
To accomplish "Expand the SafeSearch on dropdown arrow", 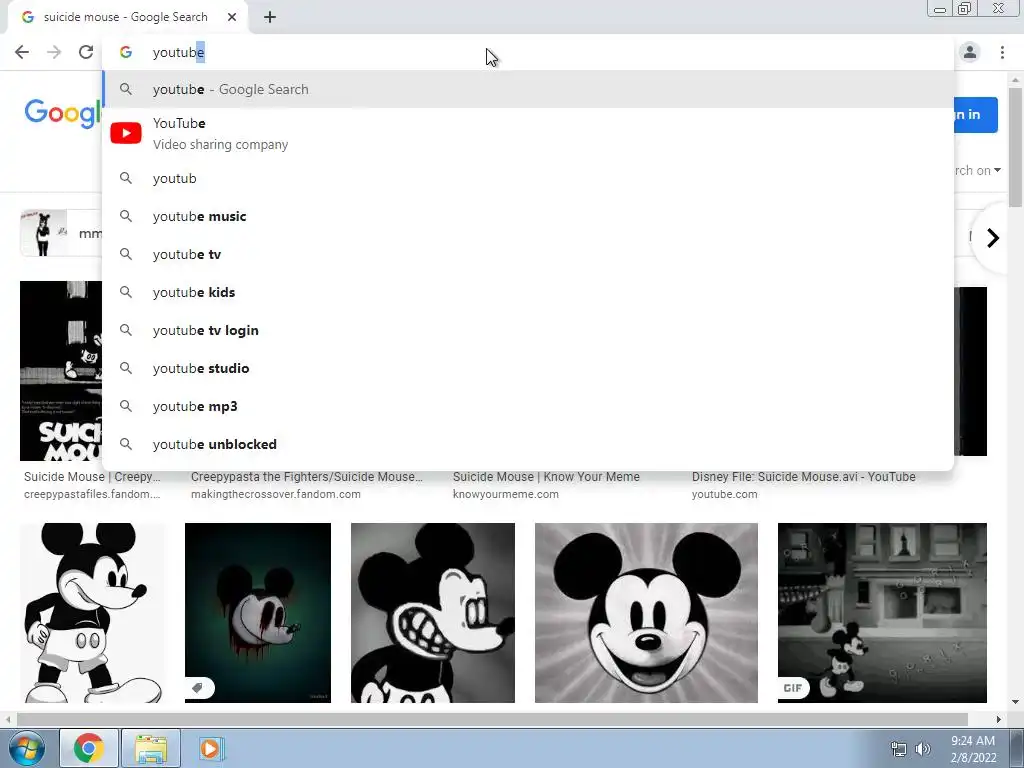I will click(x=997, y=170).
